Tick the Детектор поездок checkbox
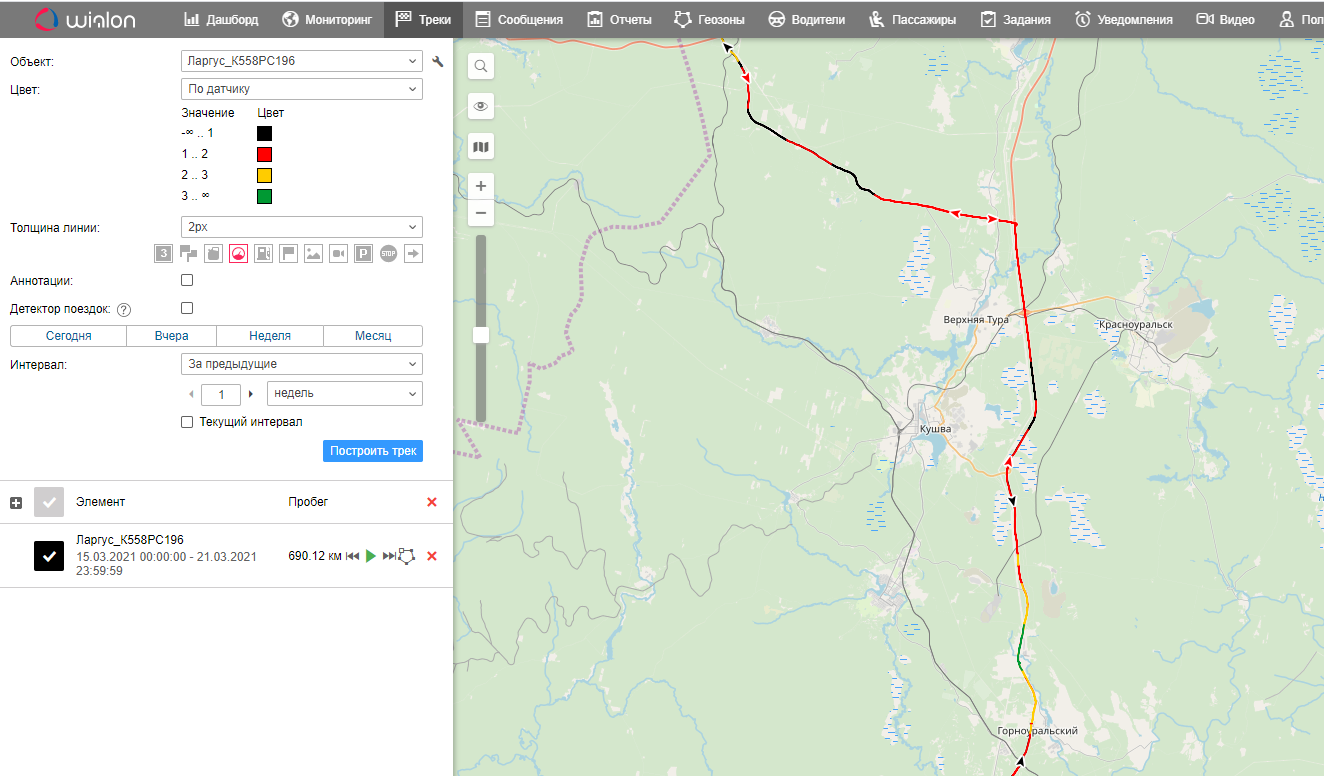Image resolution: width=1324 pixels, height=776 pixels. click(x=187, y=309)
